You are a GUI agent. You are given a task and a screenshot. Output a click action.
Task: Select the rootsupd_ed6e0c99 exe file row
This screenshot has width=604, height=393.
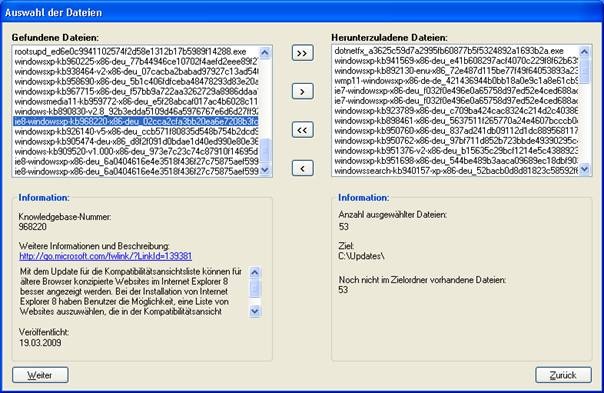tap(136, 51)
